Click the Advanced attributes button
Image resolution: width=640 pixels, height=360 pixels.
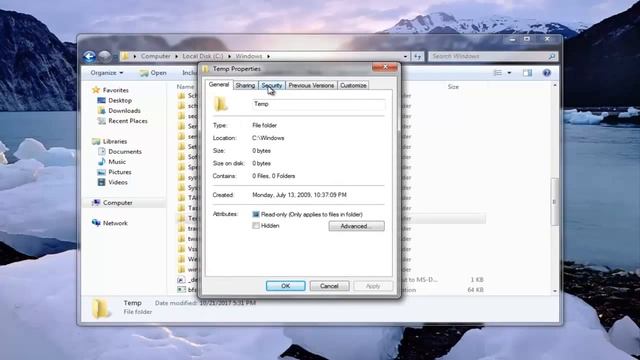pos(356,226)
